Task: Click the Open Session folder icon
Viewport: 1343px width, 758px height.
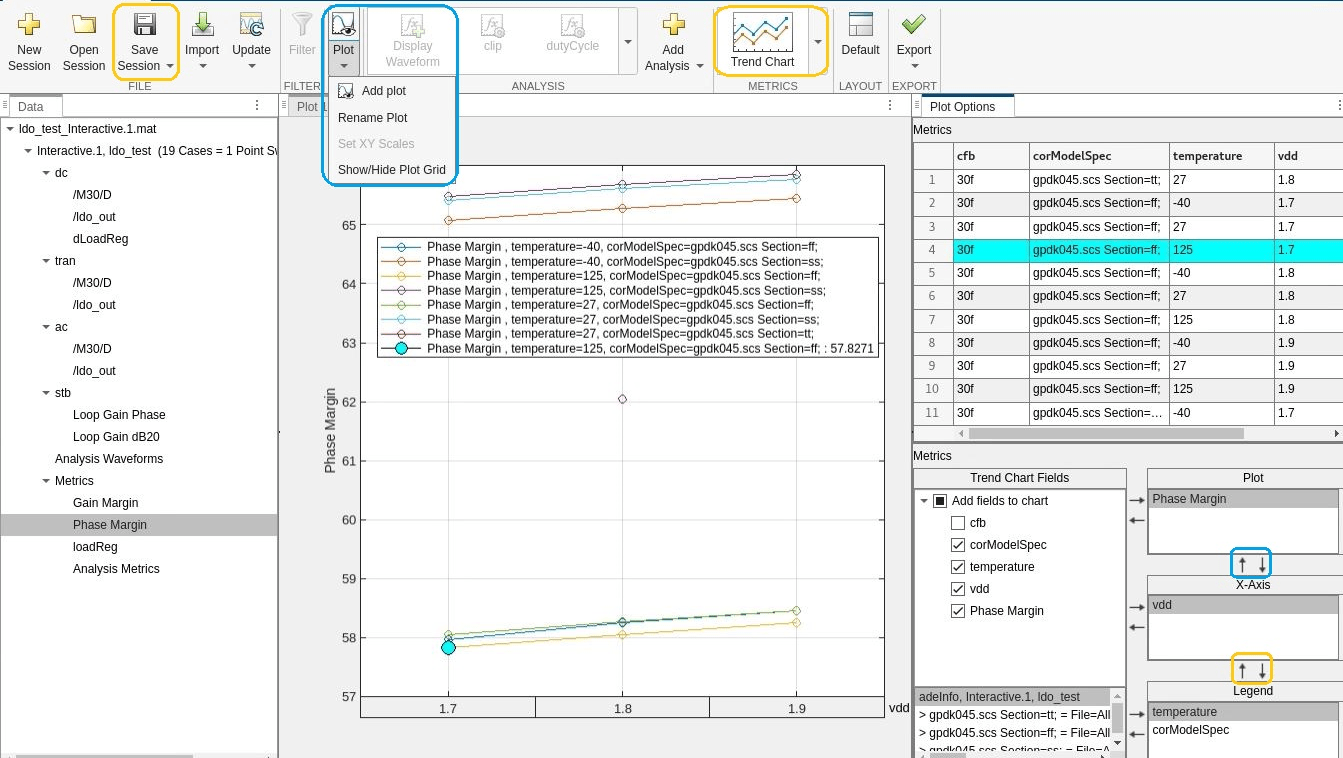Action: tap(84, 24)
